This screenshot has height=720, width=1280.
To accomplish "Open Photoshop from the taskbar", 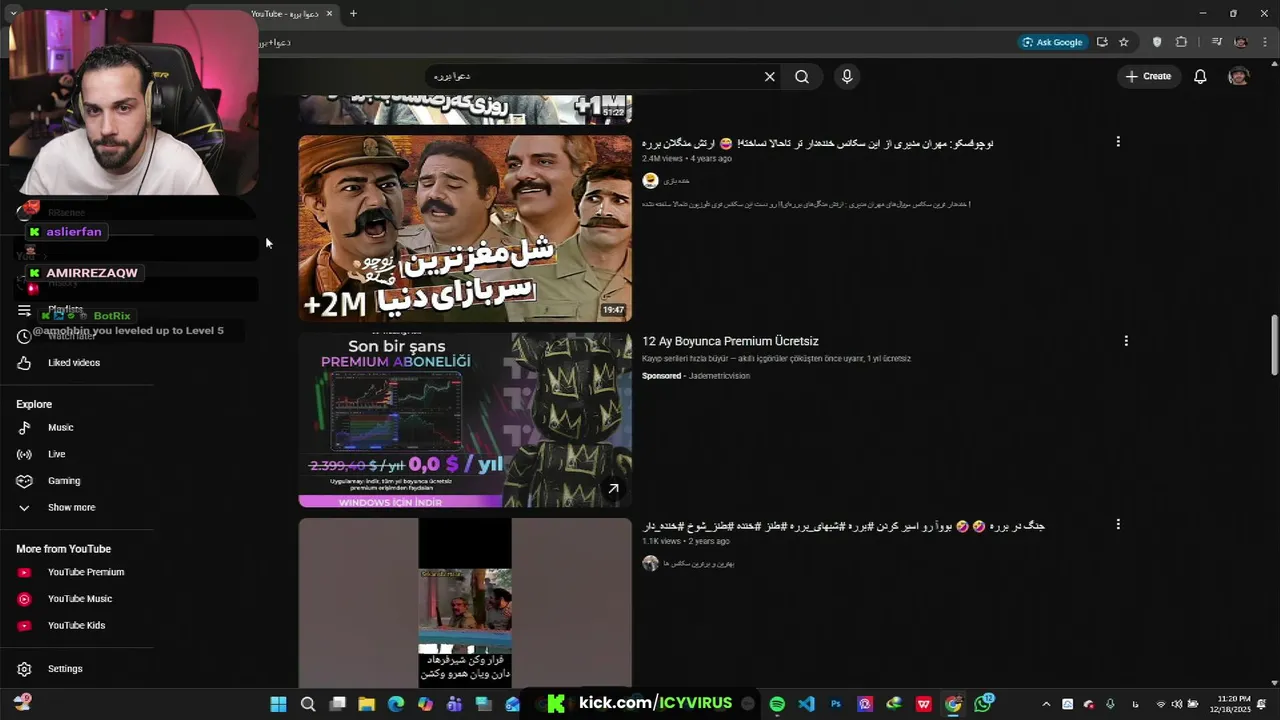I will click(x=836, y=704).
